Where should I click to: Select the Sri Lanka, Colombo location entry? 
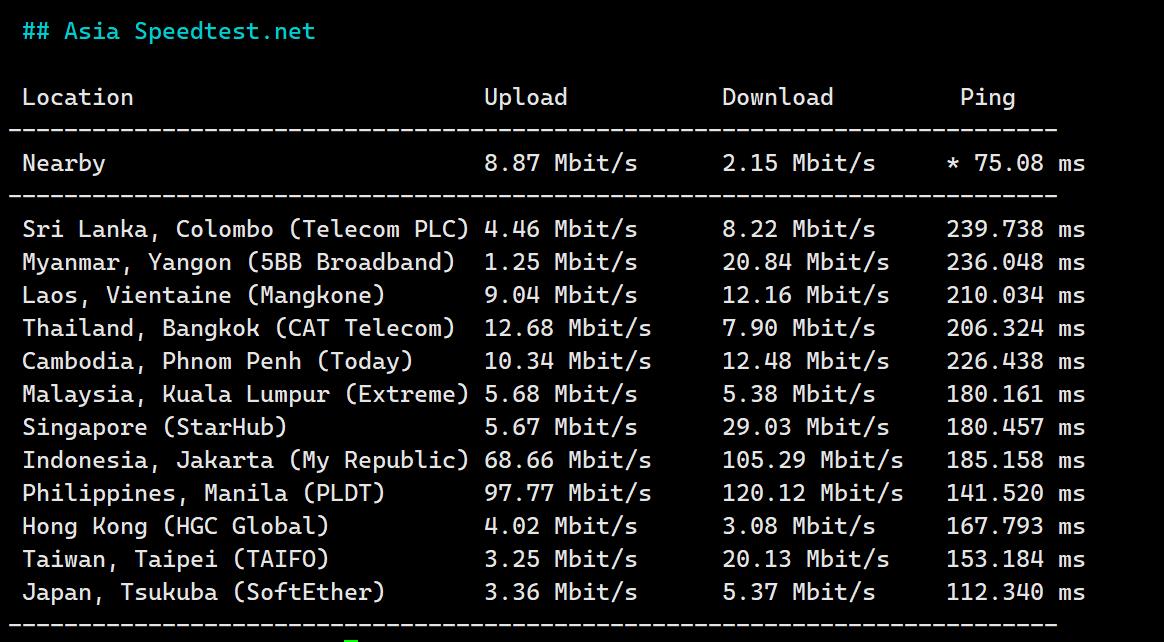click(x=245, y=229)
